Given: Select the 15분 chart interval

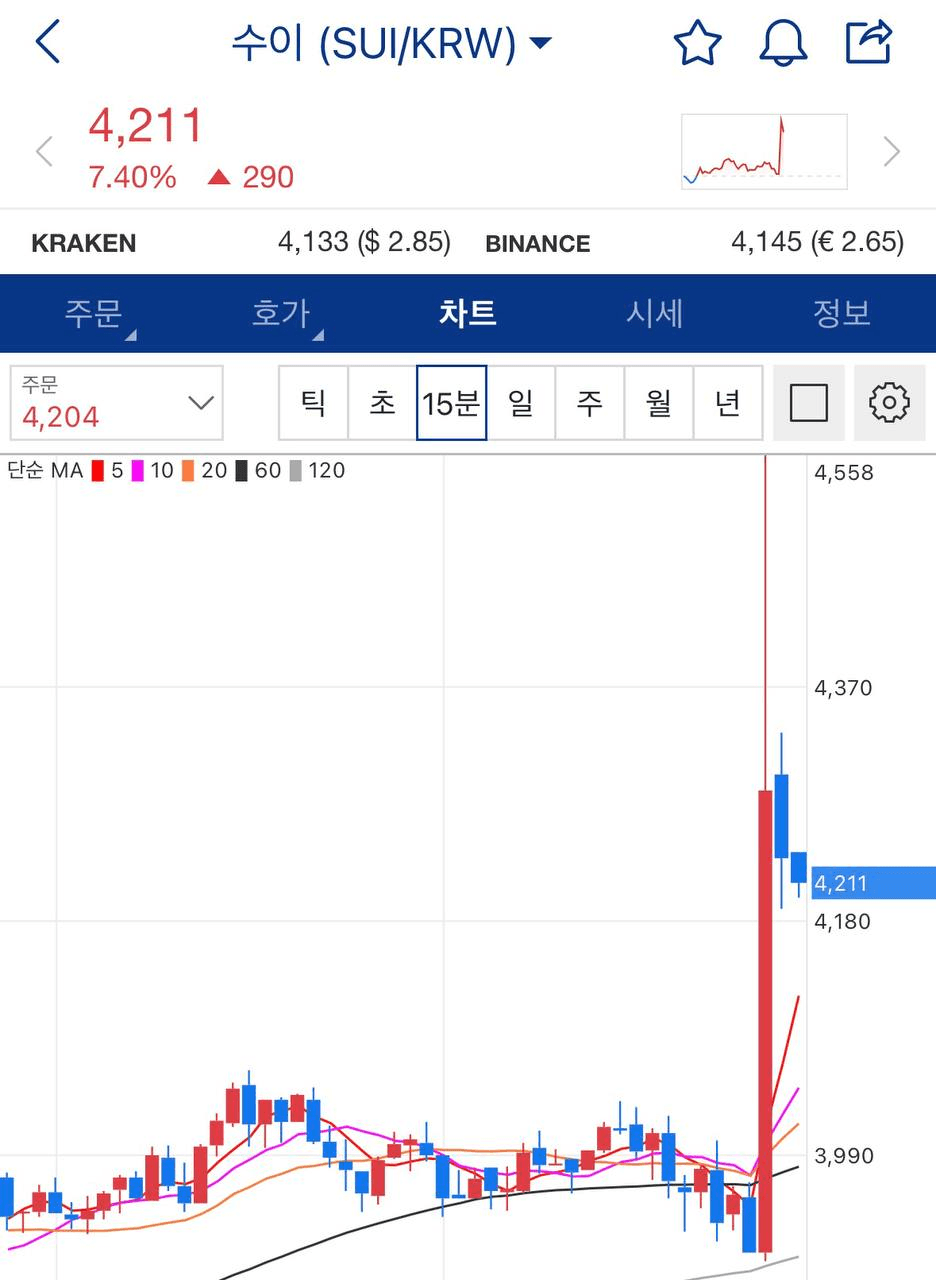Looking at the screenshot, I should (x=451, y=403).
